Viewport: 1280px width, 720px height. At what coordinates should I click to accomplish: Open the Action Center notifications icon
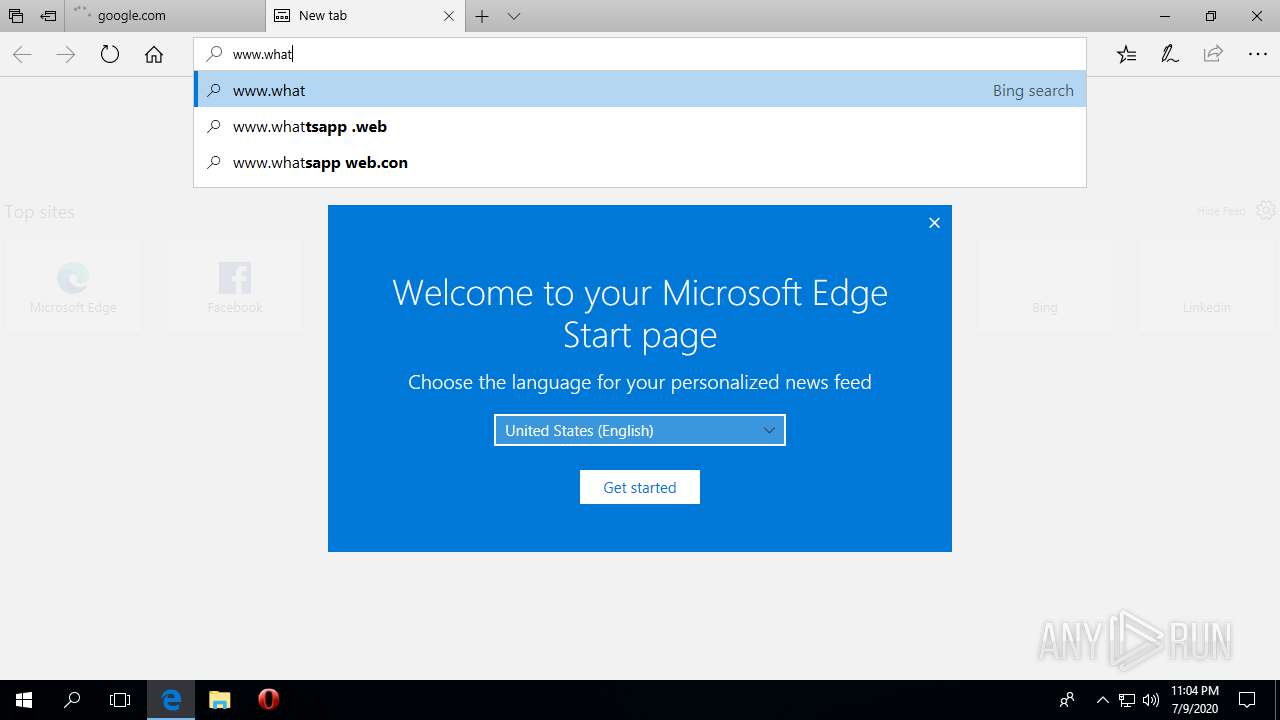coord(1247,700)
